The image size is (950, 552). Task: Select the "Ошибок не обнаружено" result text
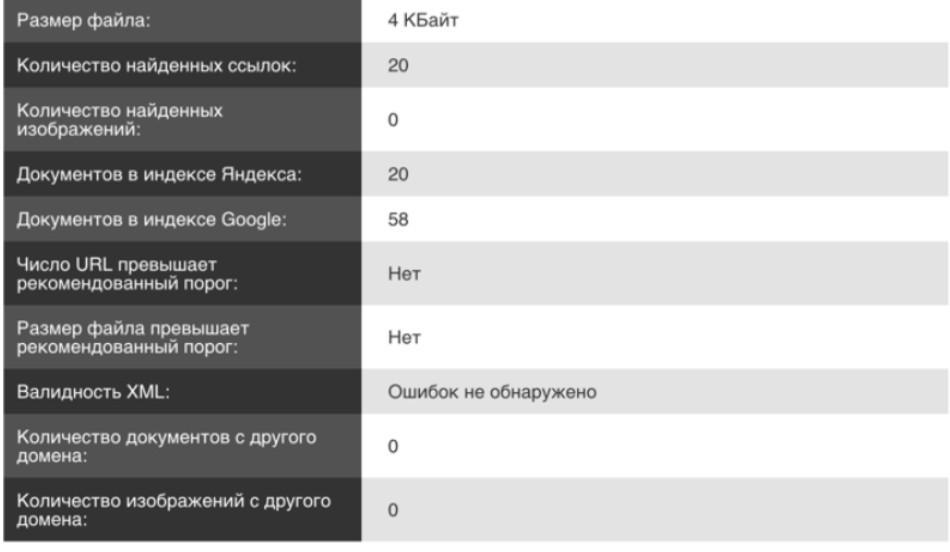tap(492, 392)
